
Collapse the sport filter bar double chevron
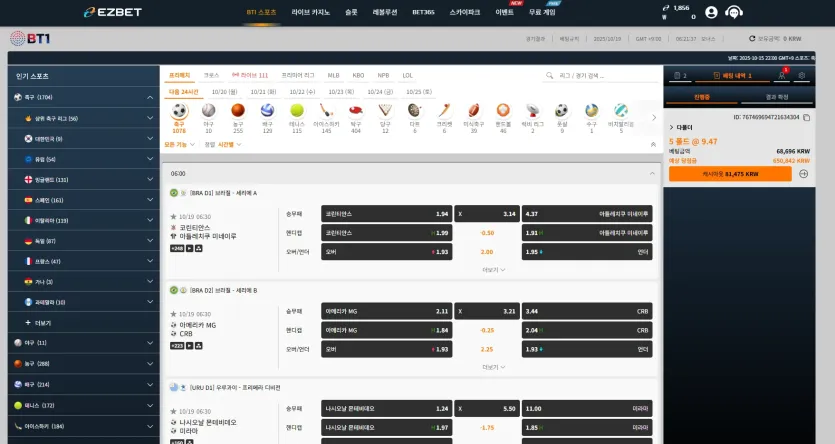coord(653,144)
